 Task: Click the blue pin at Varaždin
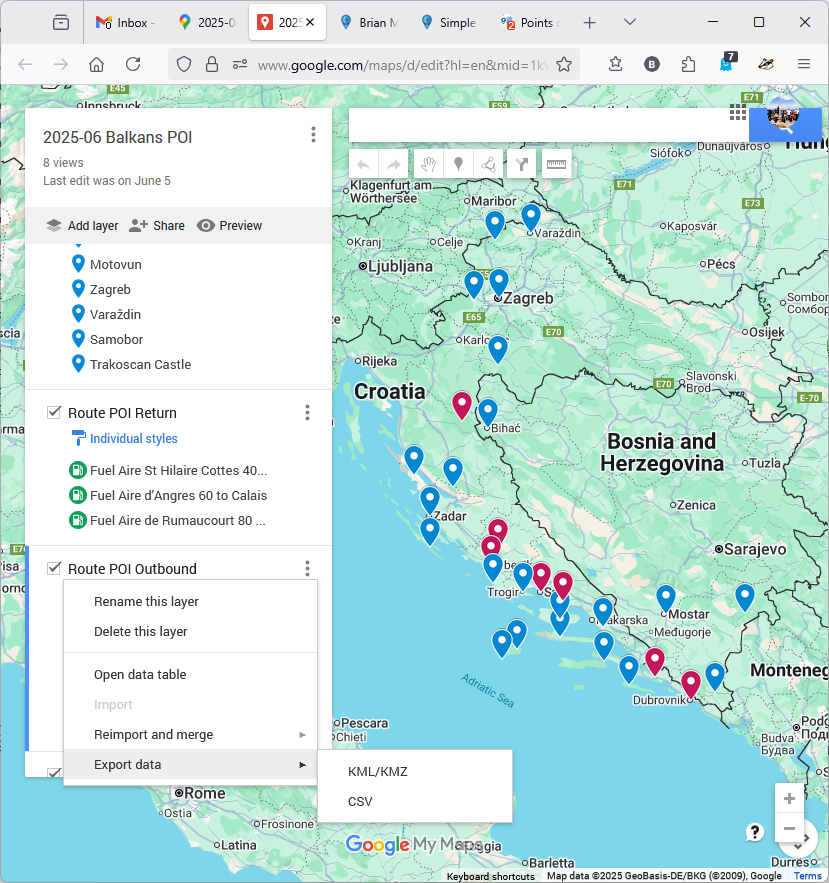click(x=531, y=217)
